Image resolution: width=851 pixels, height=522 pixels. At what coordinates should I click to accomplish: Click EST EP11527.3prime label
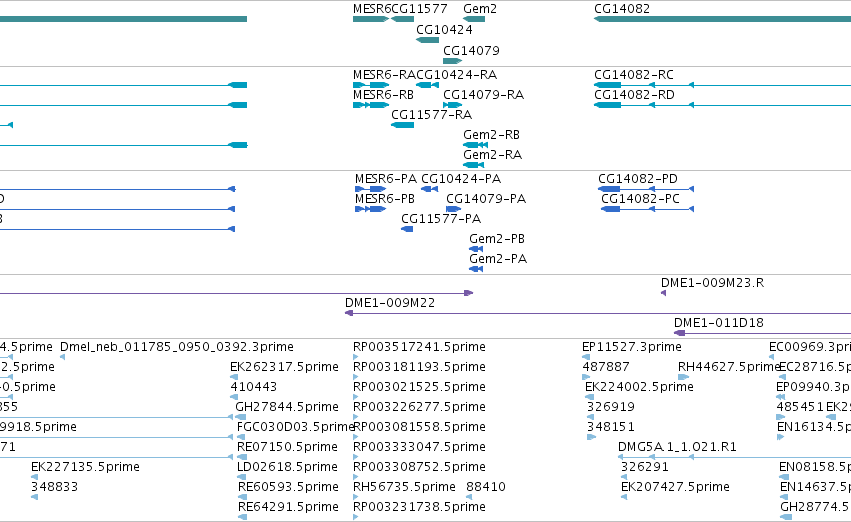[631, 347]
